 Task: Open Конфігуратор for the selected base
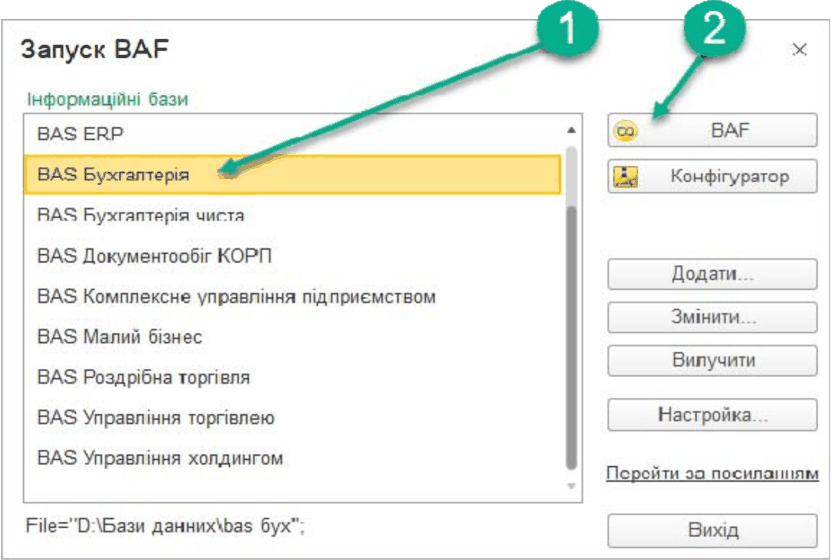click(712, 176)
